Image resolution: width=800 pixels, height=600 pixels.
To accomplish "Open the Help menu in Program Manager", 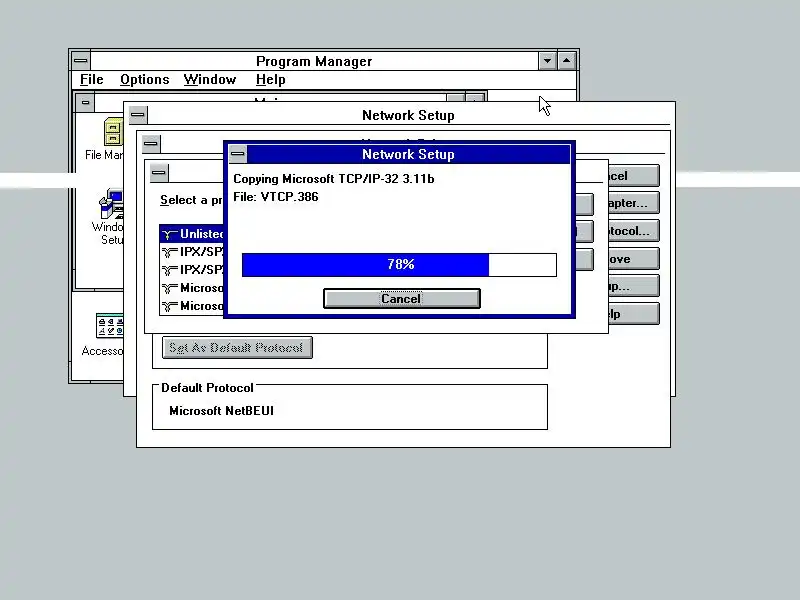I will 270,80.
